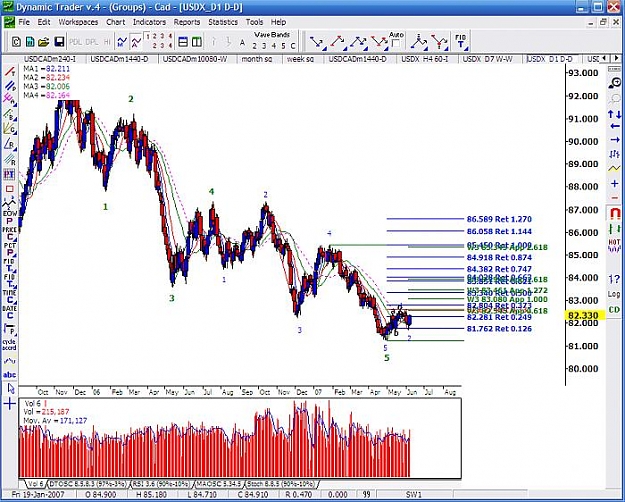Click the 86.589 Ret 1.270 level label
625x502 pixels.
pos(499,219)
